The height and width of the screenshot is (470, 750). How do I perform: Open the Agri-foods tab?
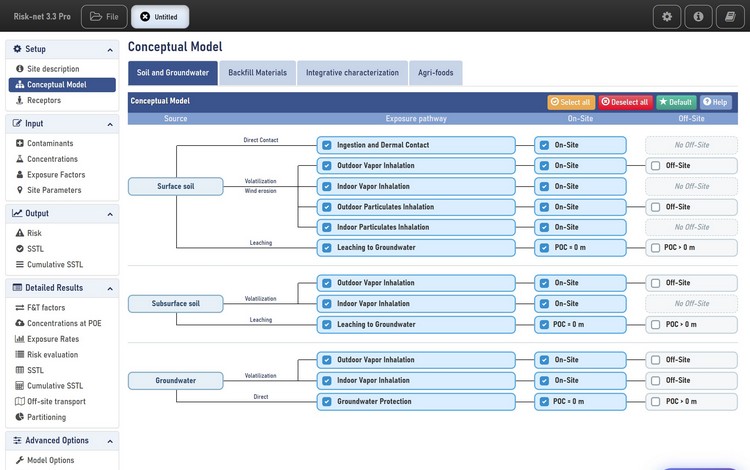point(435,73)
